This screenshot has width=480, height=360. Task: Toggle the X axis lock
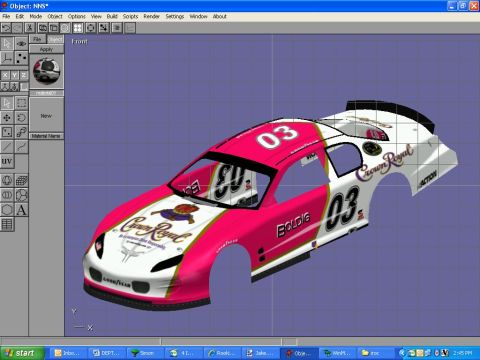coord(5,76)
